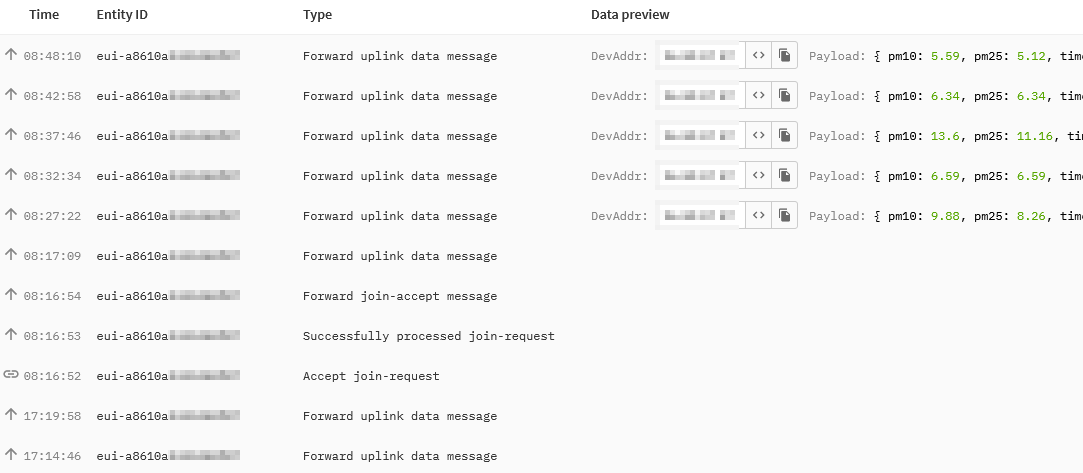Copy DevAddr of 08:37:46 event
Viewport: 1083px width, 473px height.
[x=785, y=135]
